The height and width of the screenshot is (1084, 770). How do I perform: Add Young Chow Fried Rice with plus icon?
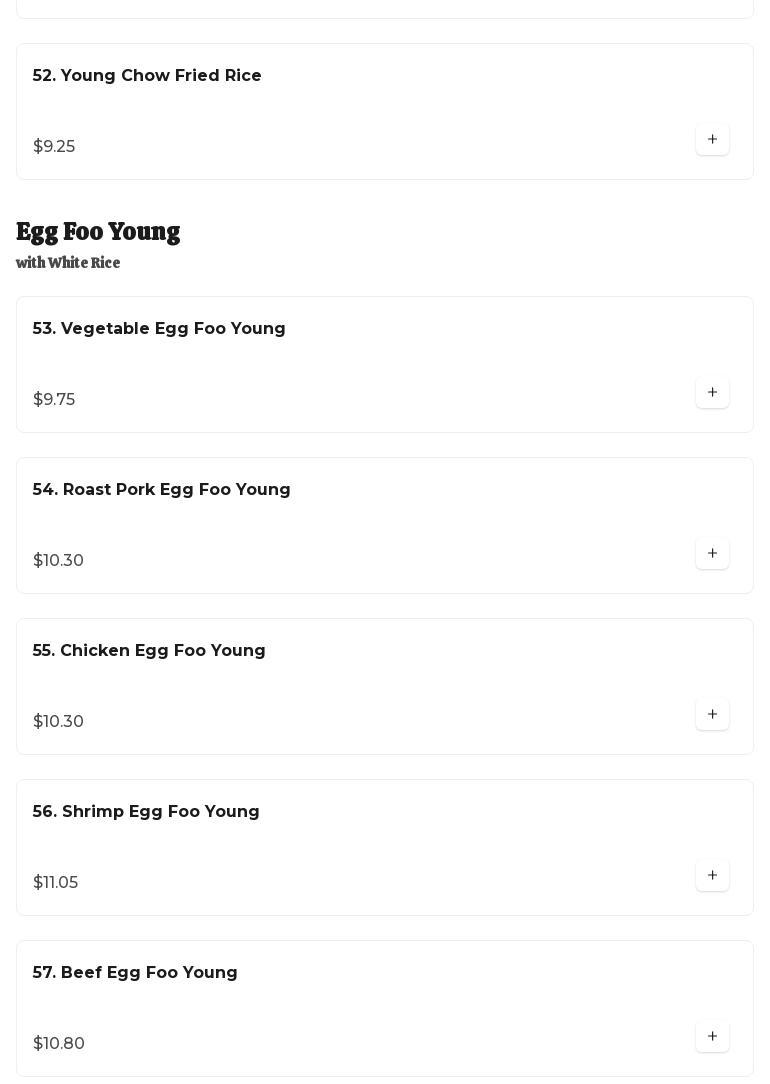[x=712, y=139]
